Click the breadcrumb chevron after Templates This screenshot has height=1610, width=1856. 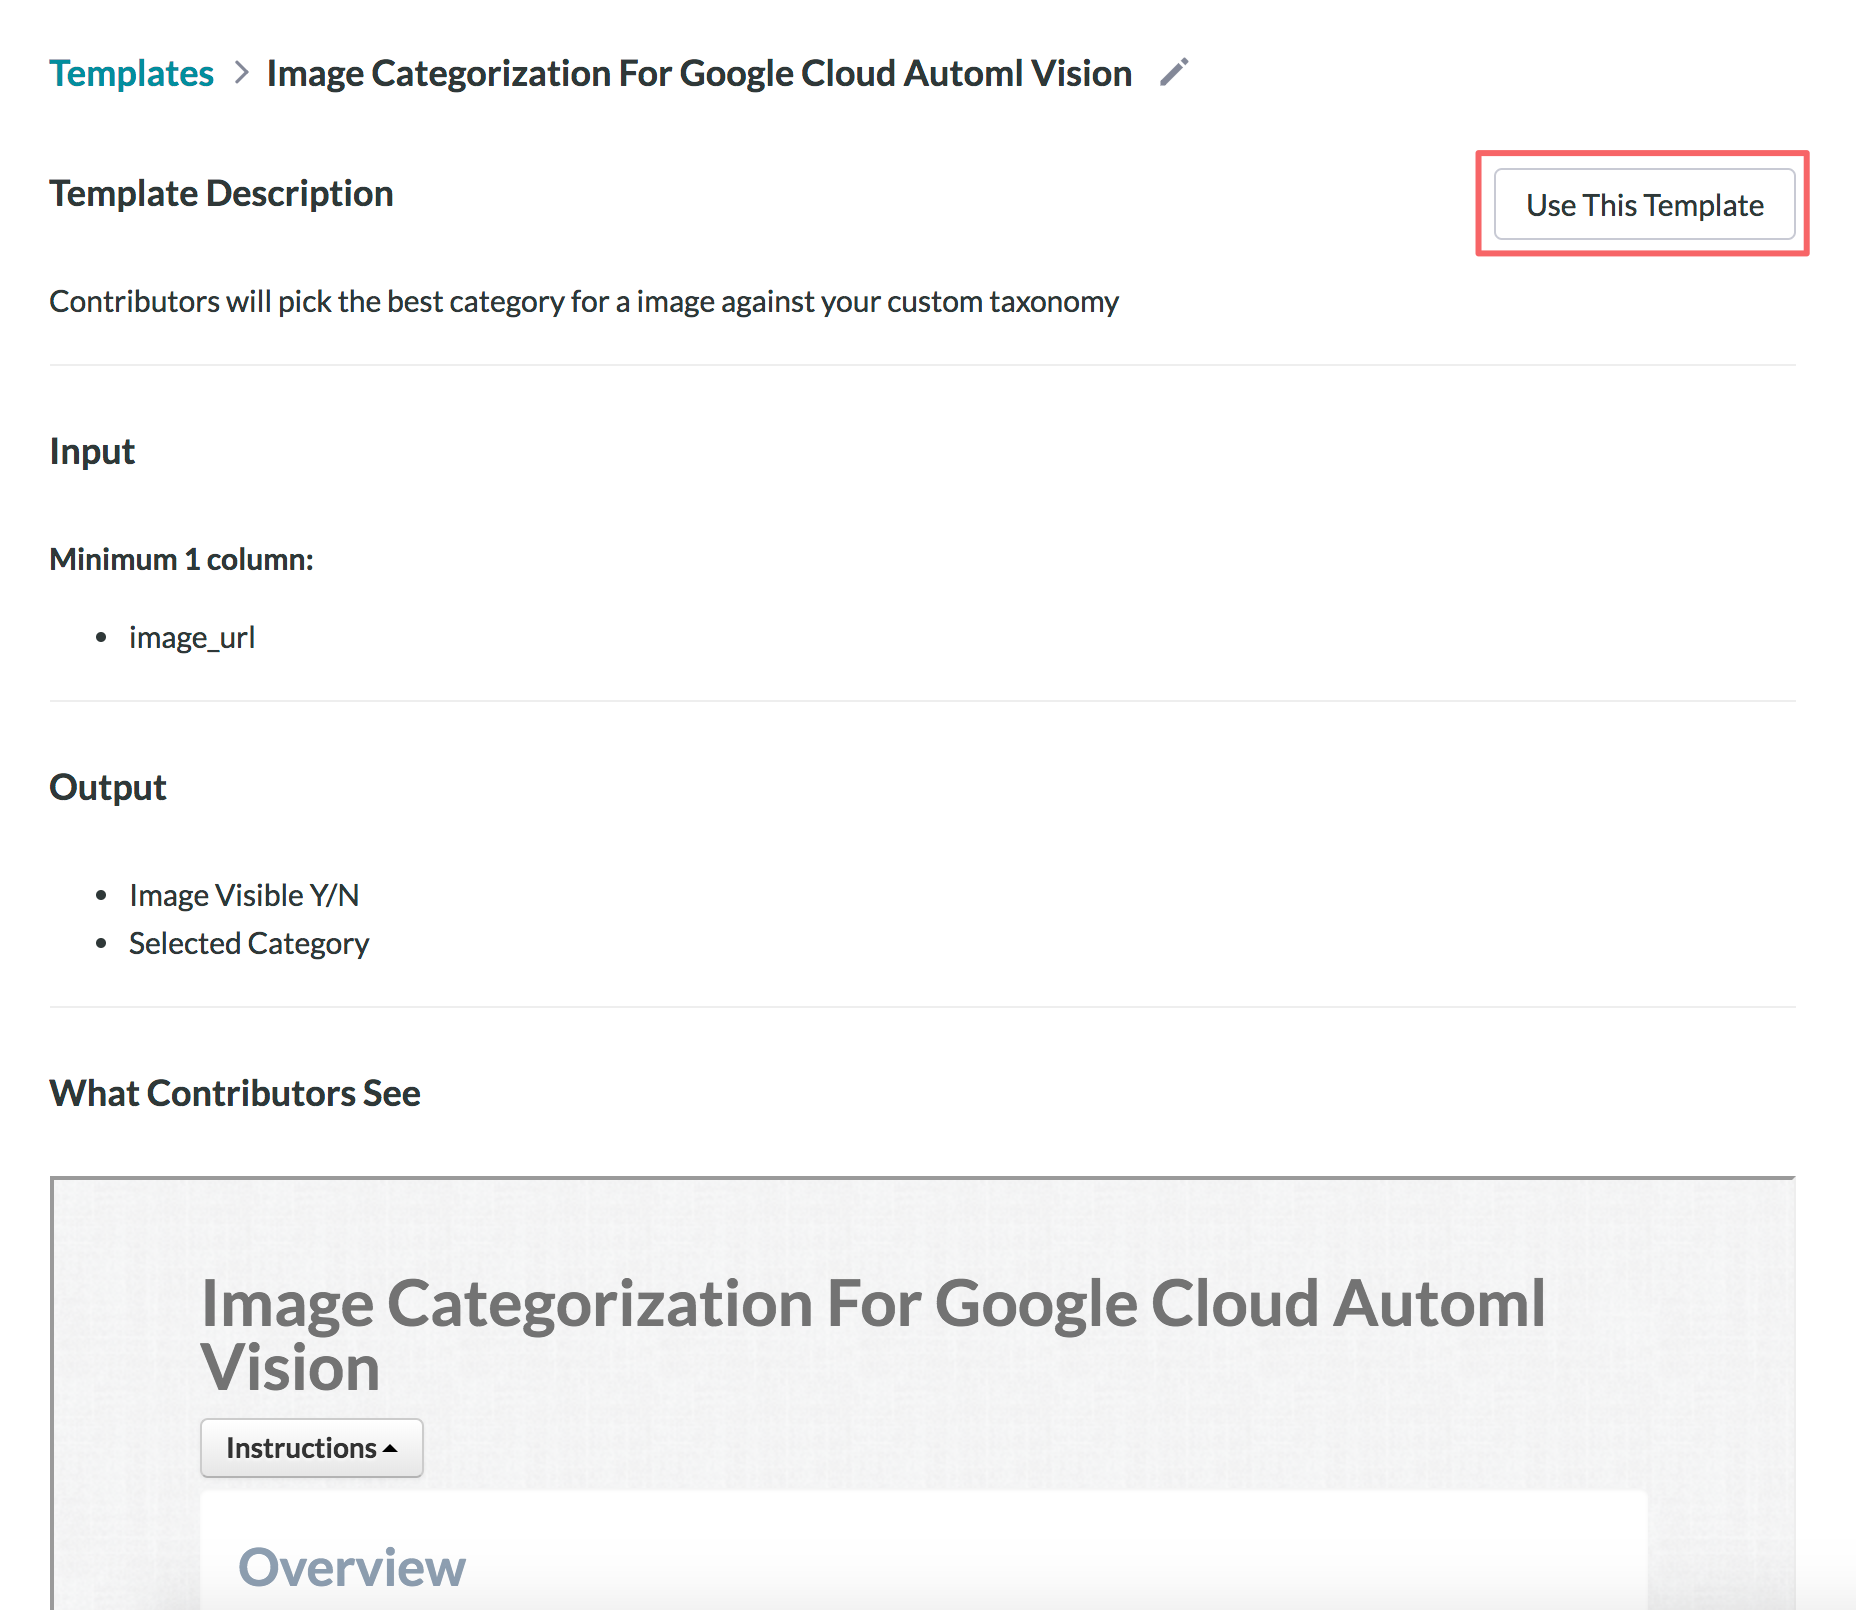coord(241,73)
